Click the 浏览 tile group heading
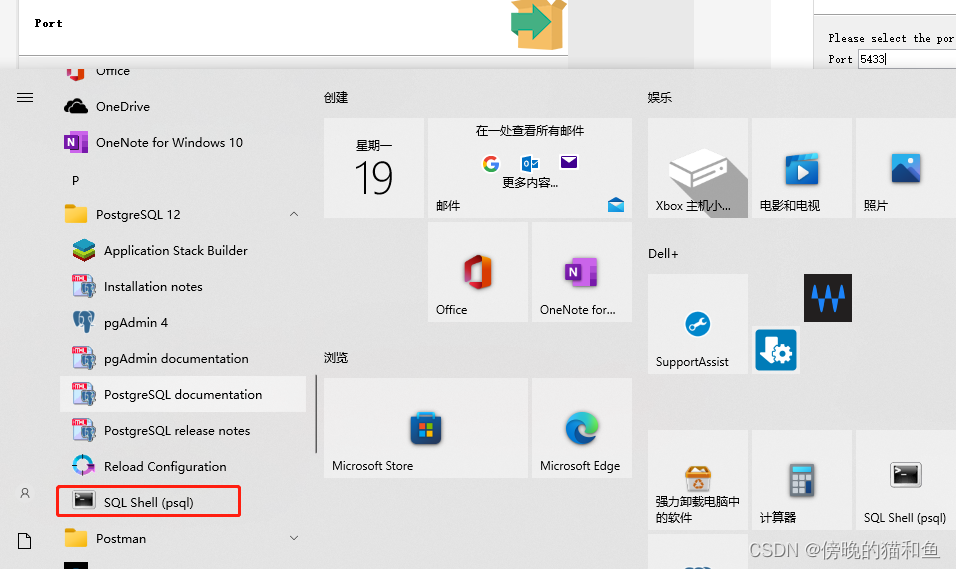This screenshot has height=569, width=956. (336, 358)
